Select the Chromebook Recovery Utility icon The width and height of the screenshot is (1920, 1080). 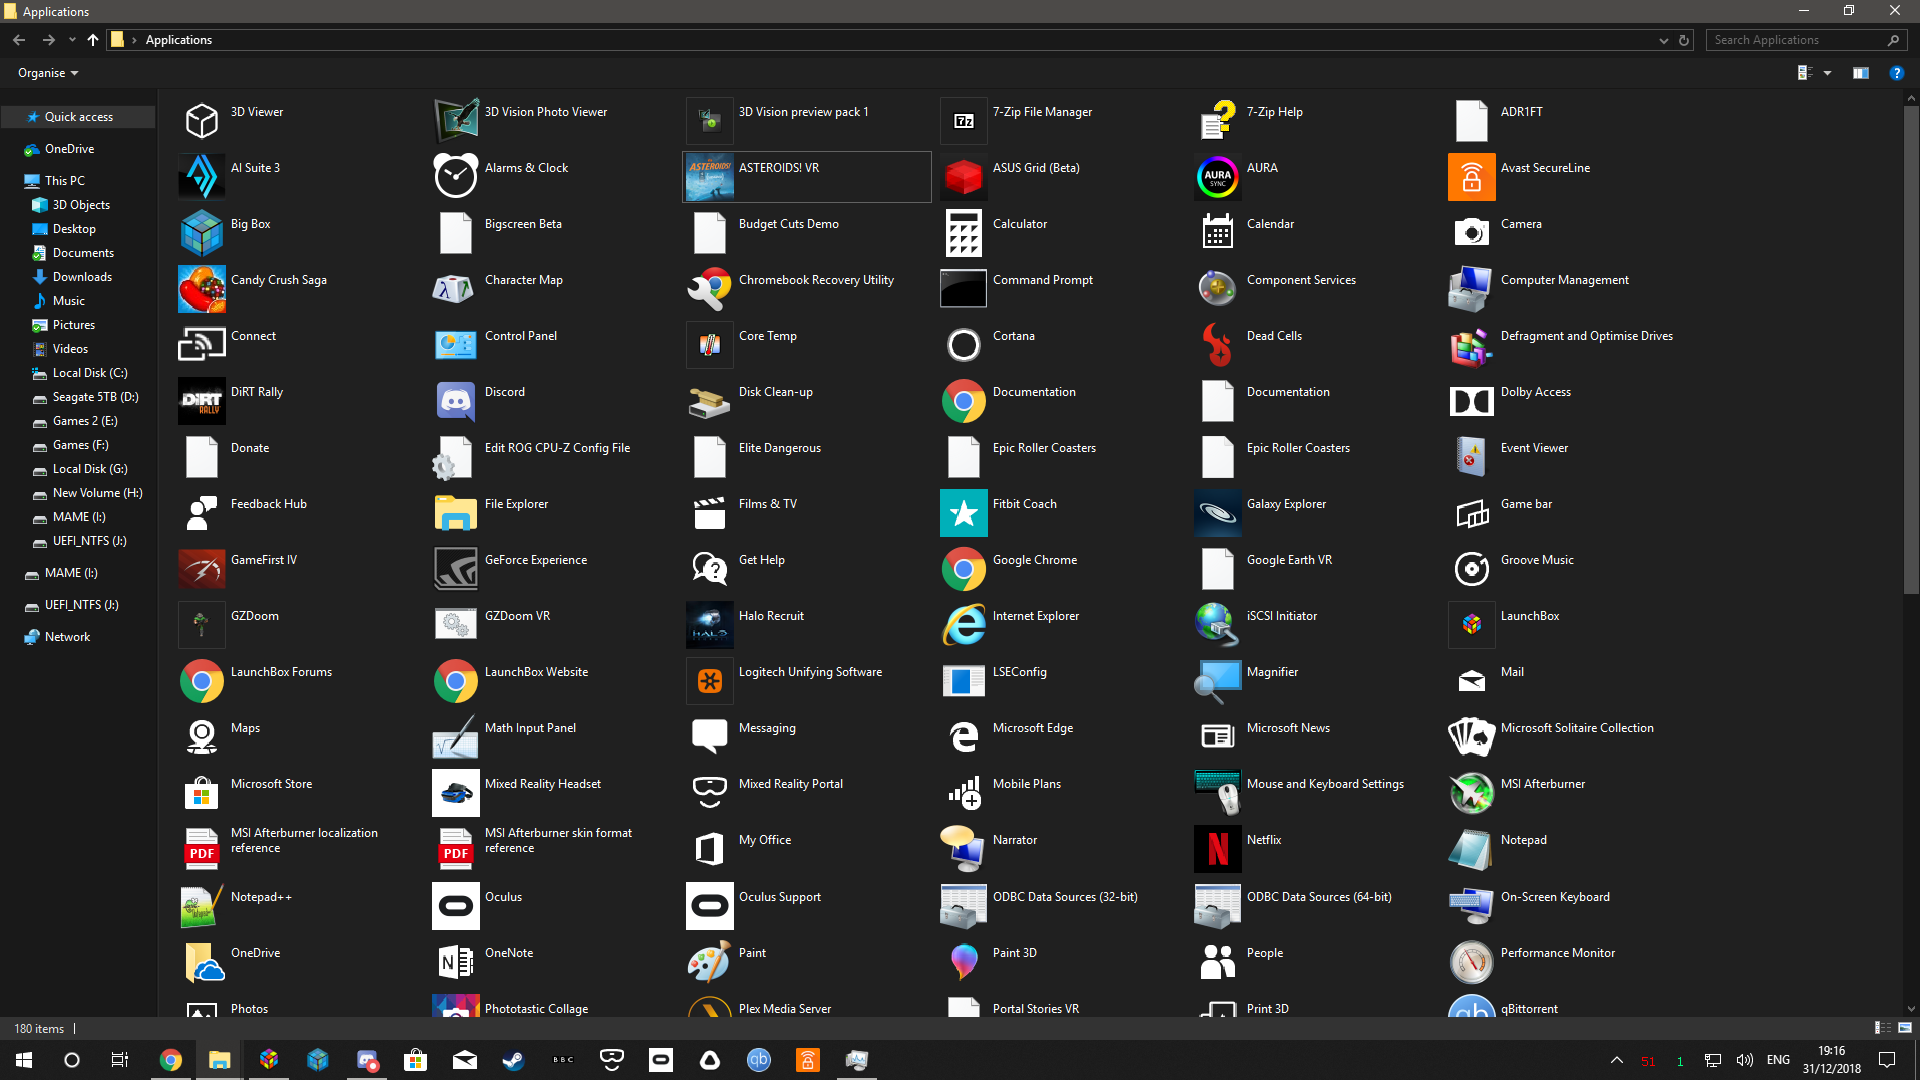[710, 289]
